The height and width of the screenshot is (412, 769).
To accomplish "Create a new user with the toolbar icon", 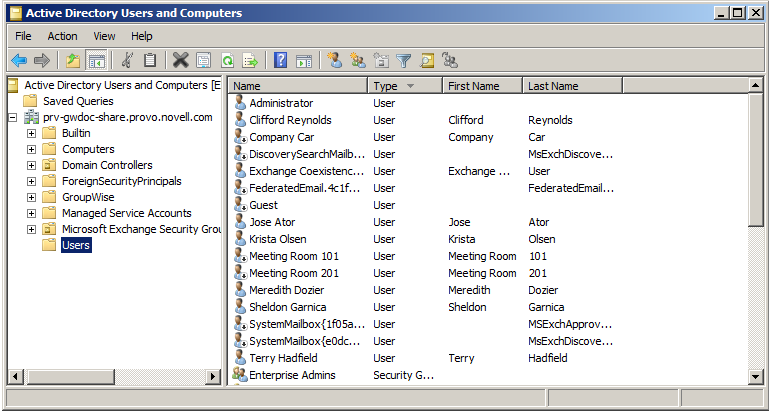I will coord(334,61).
